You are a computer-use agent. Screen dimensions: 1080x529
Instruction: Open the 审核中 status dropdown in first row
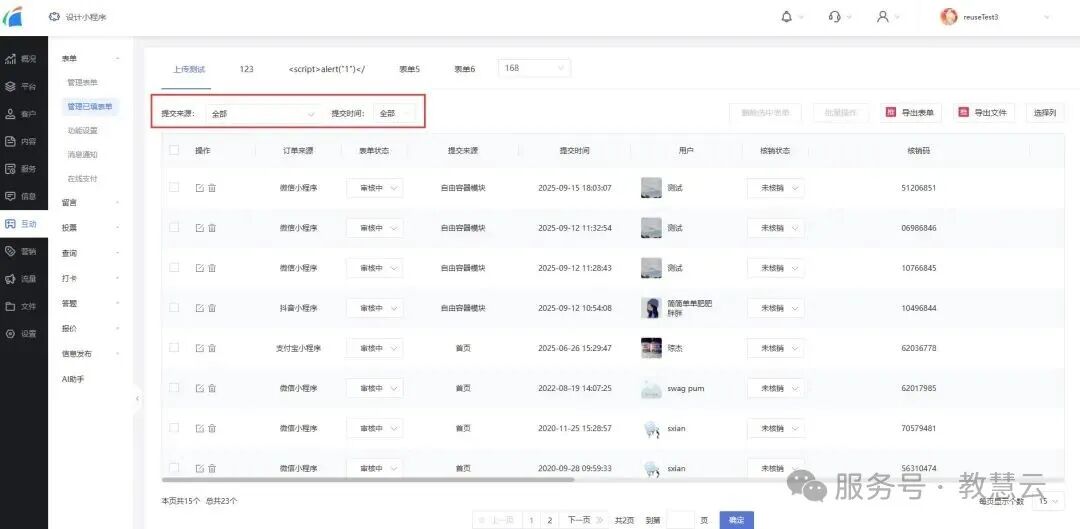click(x=374, y=188)
